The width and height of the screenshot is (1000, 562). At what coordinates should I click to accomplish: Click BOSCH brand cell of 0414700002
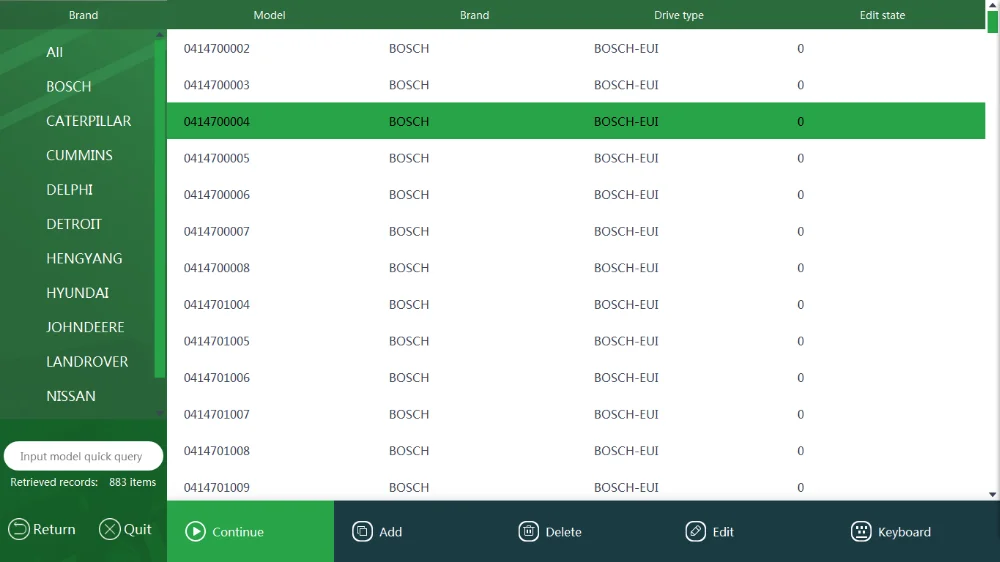click(409, 48)
